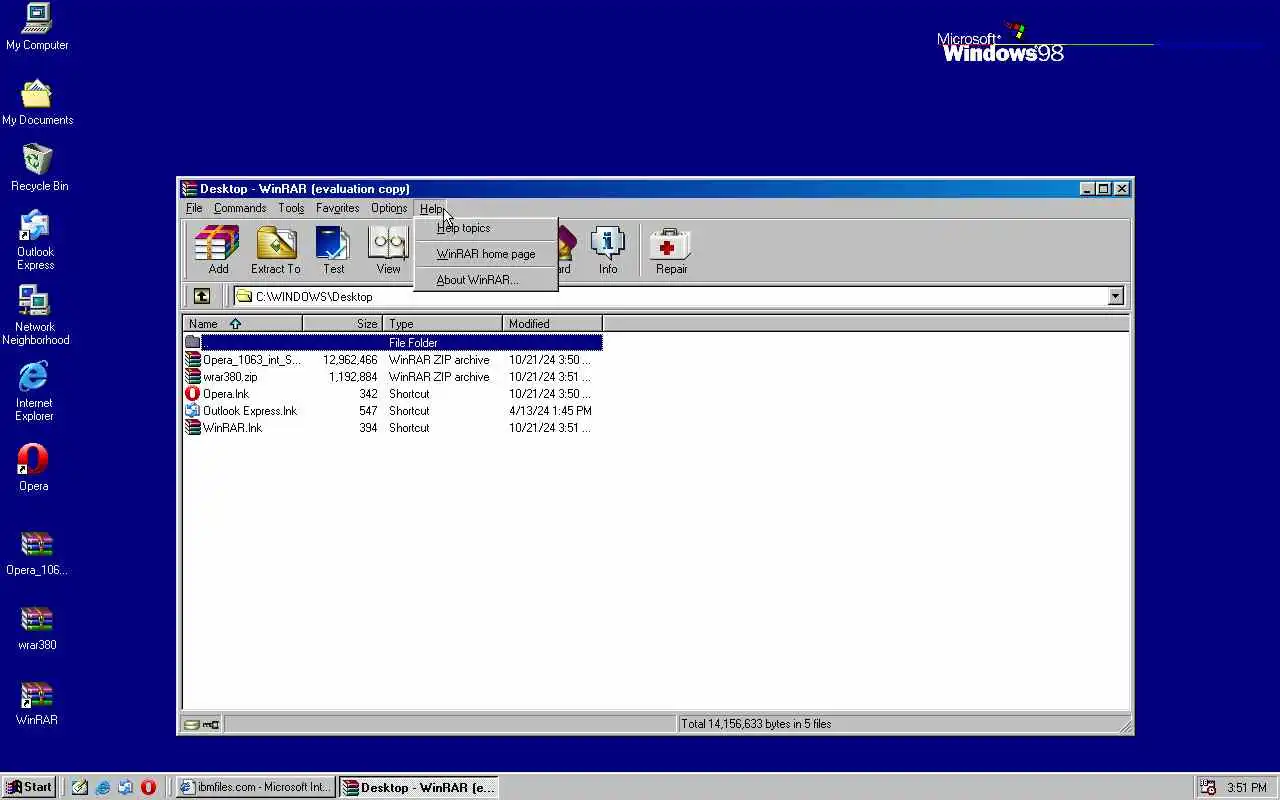Open the File menu
Screen dimensions: 1280x800
[x=194, y=208]
